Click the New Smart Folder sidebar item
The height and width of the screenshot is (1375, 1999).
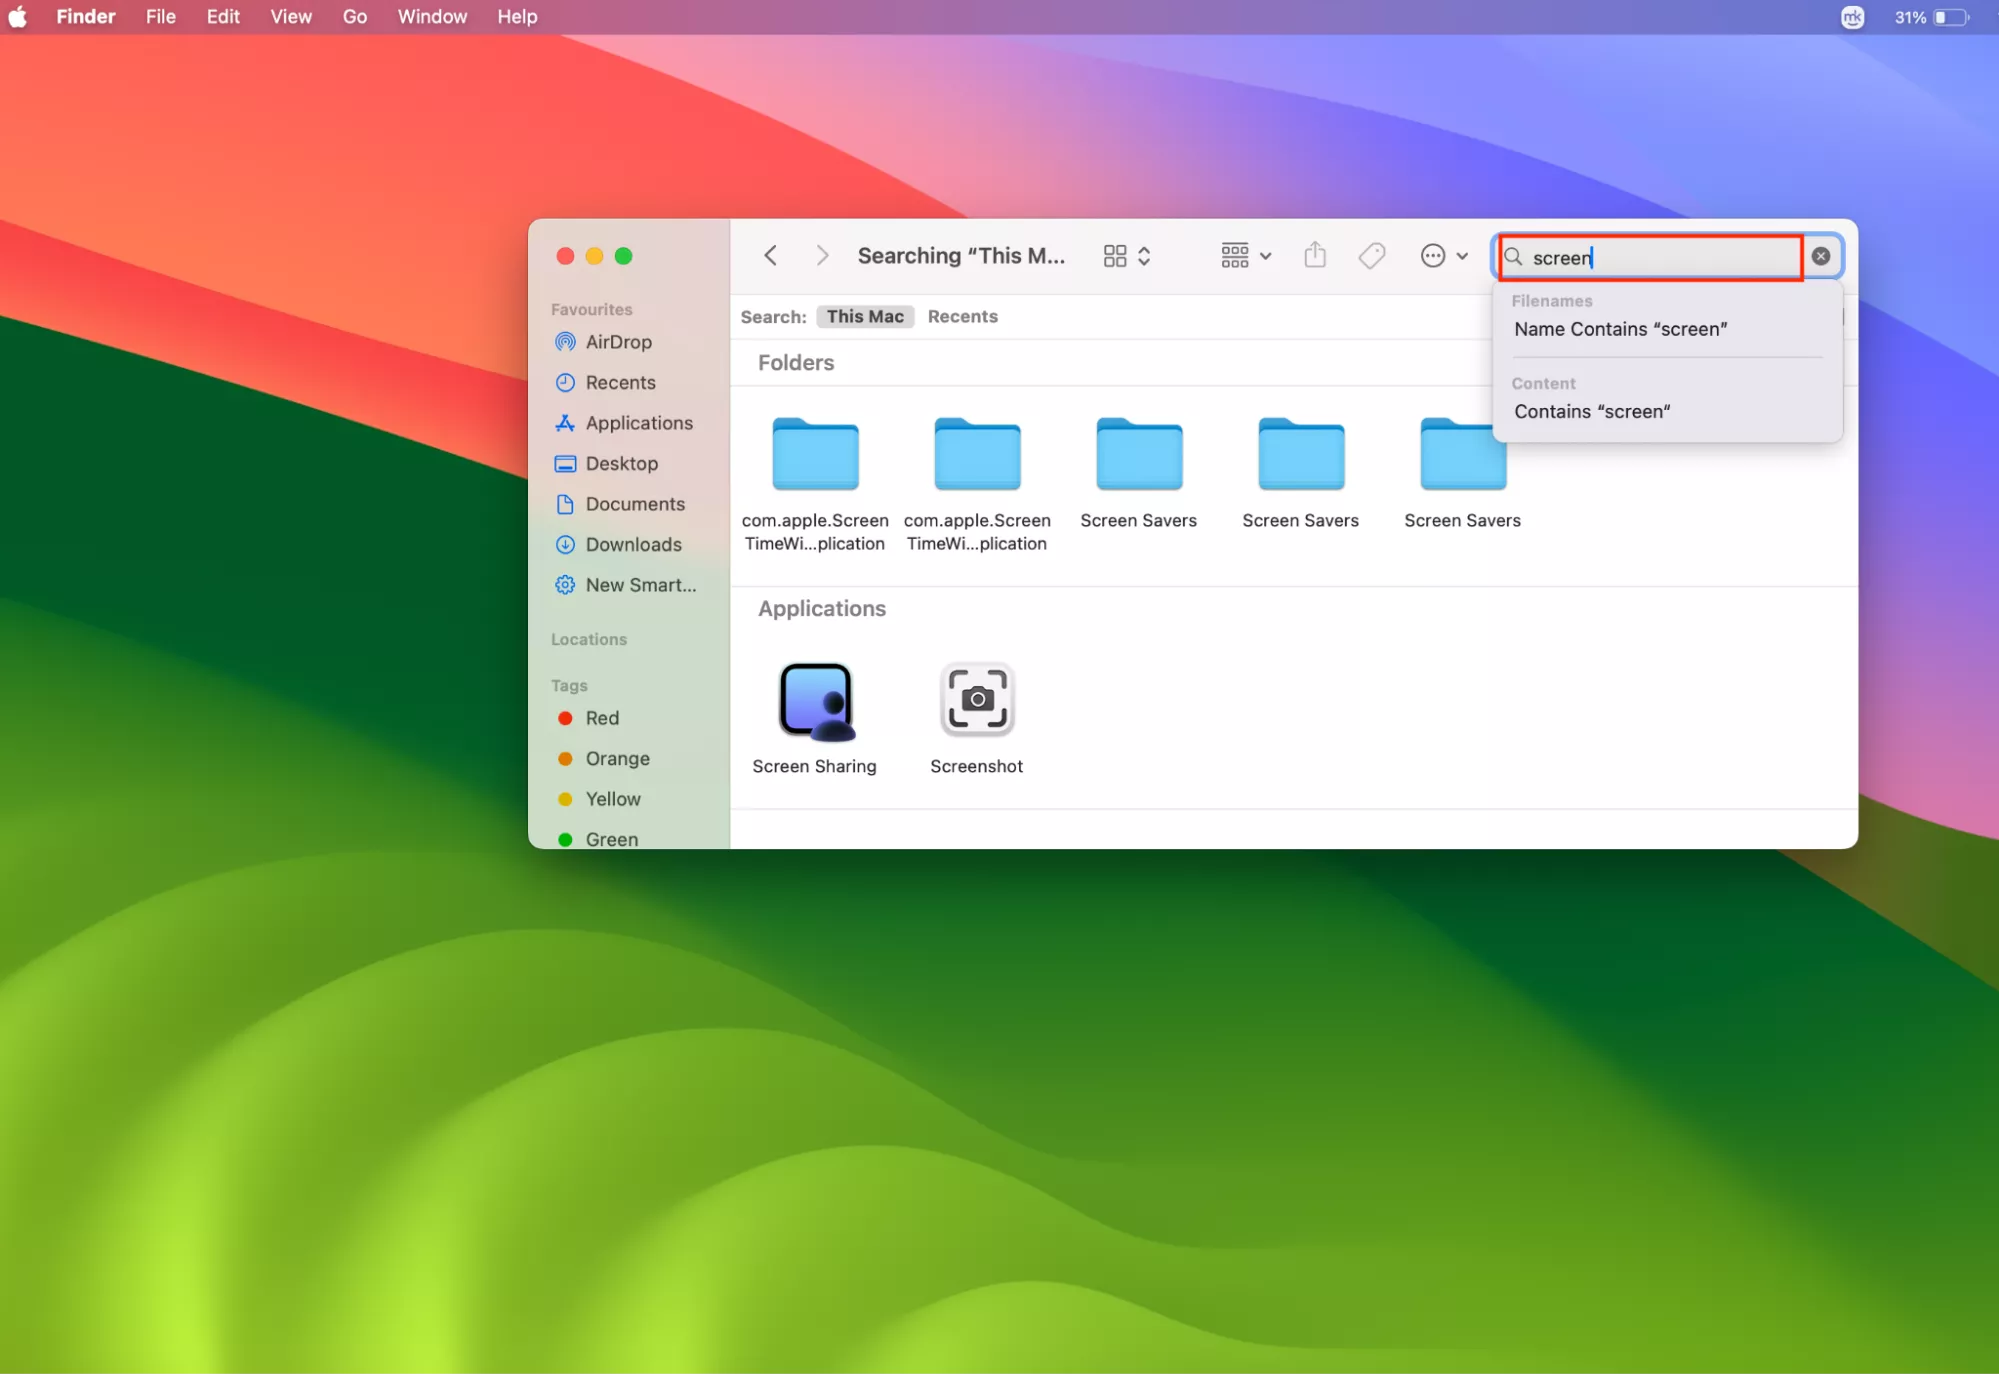[x=639, y=585]
